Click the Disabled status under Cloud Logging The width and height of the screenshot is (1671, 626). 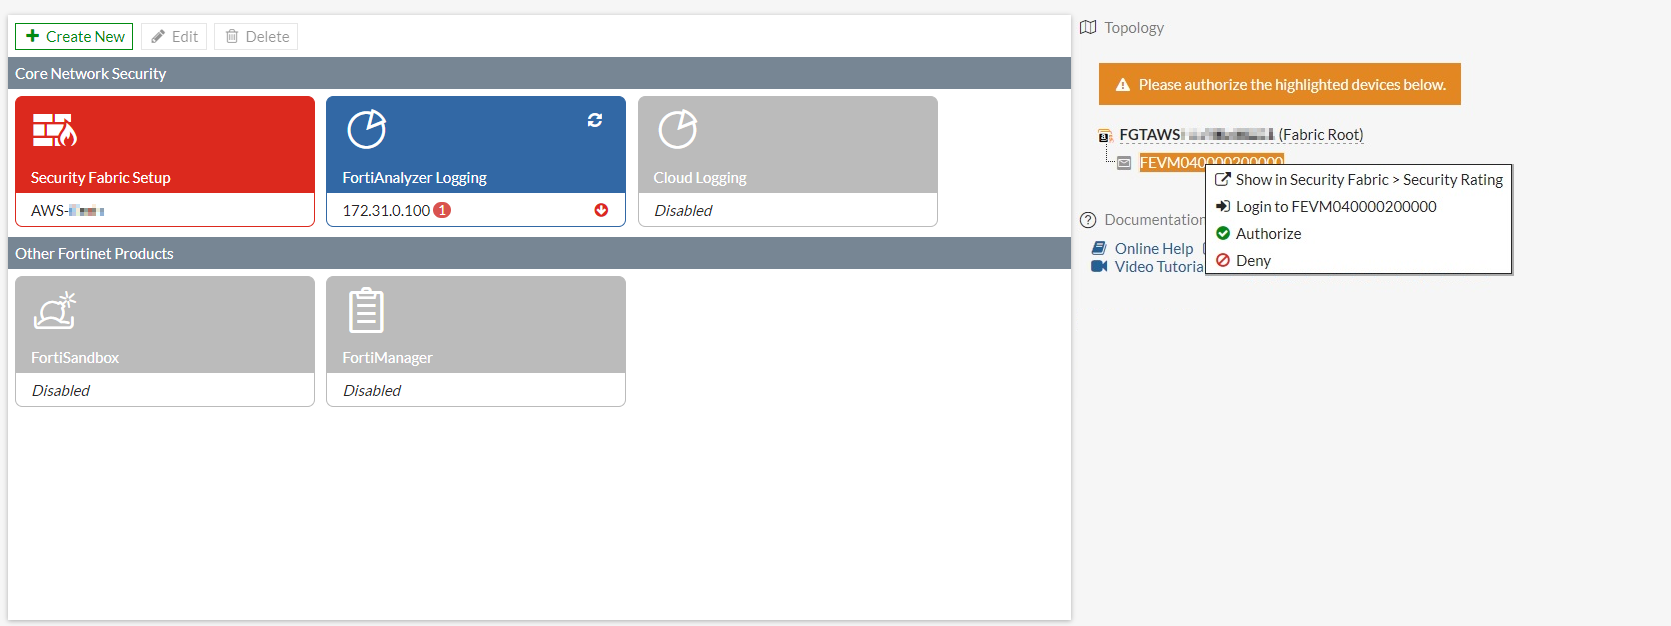[x=683, y=210]
